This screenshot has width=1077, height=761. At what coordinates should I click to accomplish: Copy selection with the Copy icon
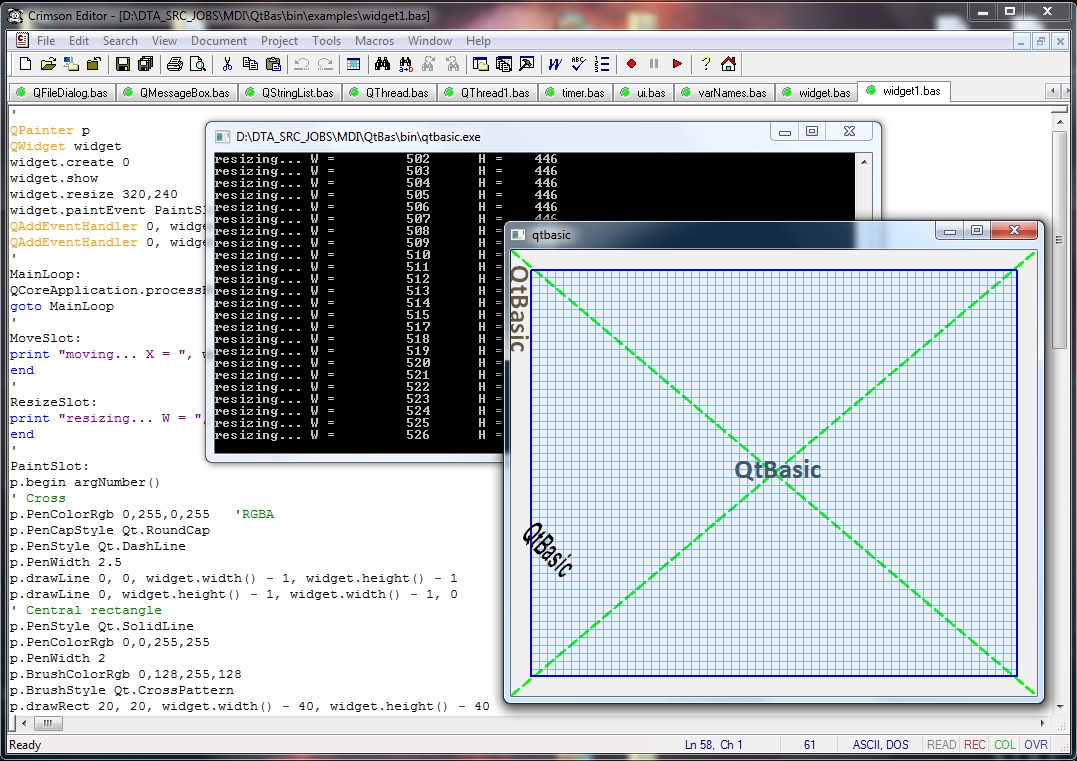[x=250, y=64]
